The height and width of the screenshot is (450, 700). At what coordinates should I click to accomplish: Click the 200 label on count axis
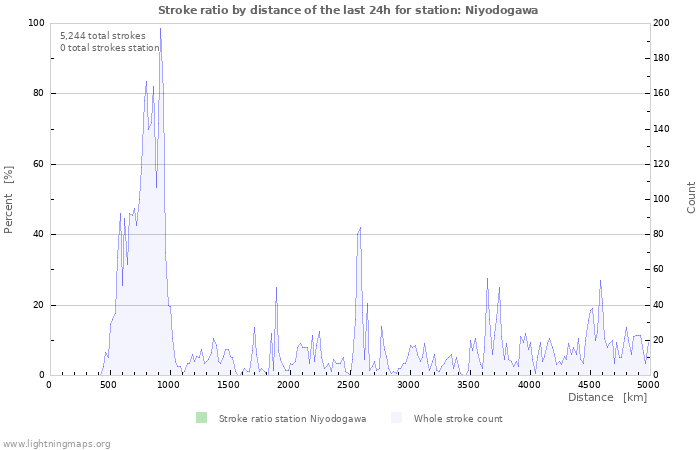coord(661,23)
